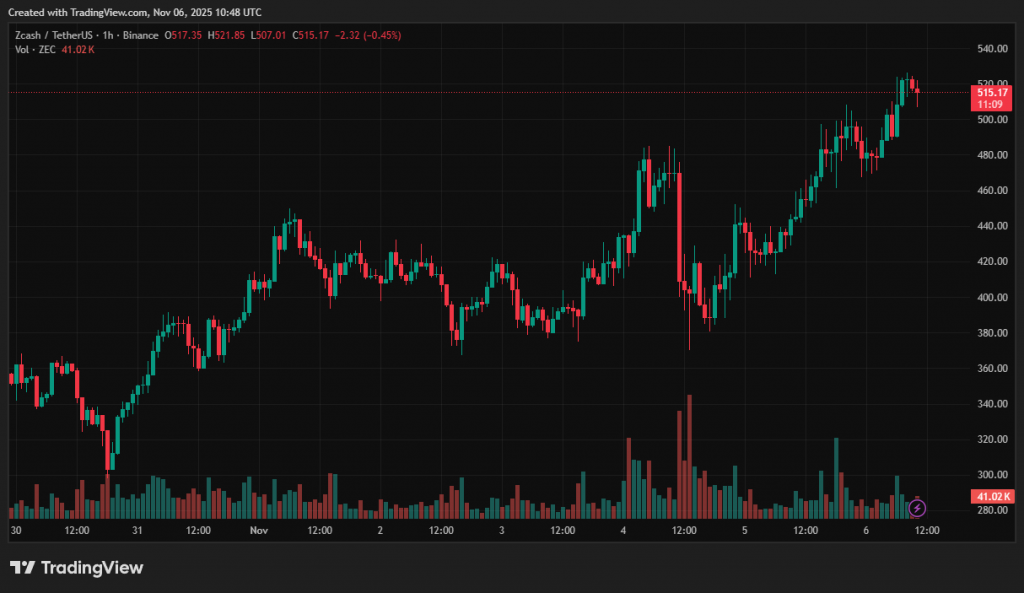The width and height of the screenshot is (1024, 593).
Task: Click the last red candle at the price line
Action: point(916,87)
